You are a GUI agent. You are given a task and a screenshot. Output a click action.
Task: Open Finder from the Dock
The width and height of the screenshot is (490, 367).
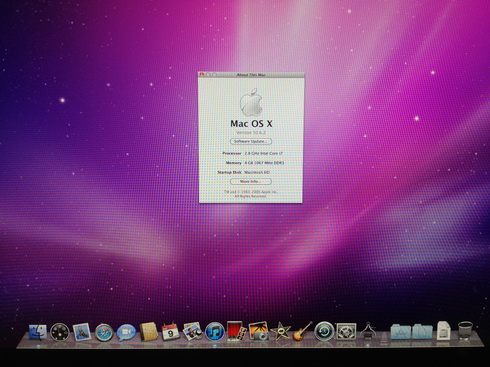point(37,332)
